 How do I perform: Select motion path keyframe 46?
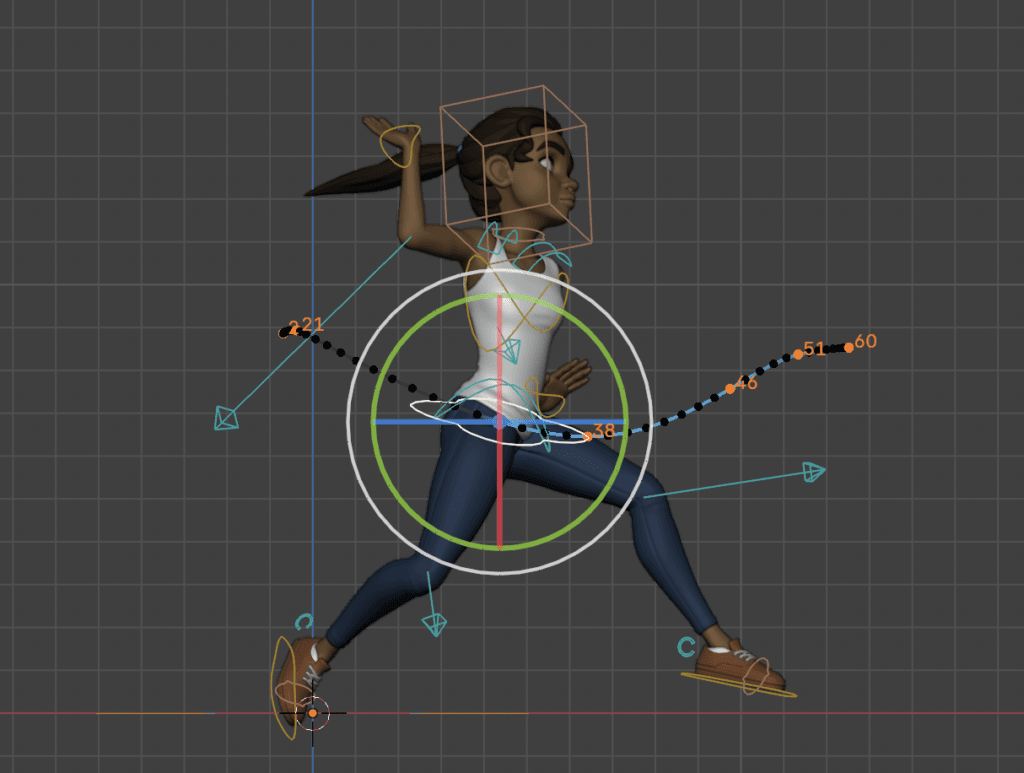(x=730, y=389)
